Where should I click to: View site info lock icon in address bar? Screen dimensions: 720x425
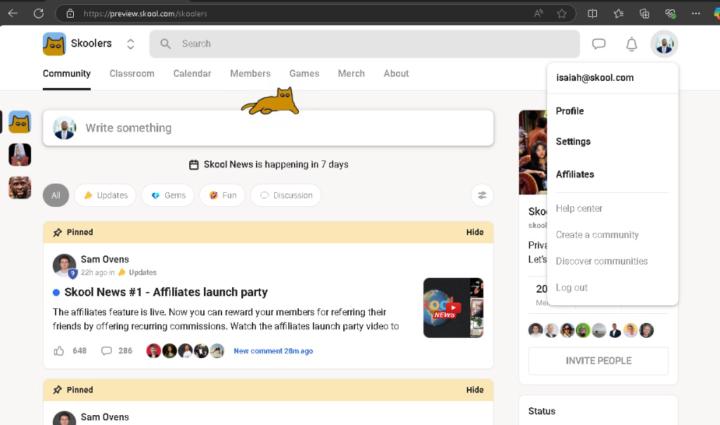[70, 13]
